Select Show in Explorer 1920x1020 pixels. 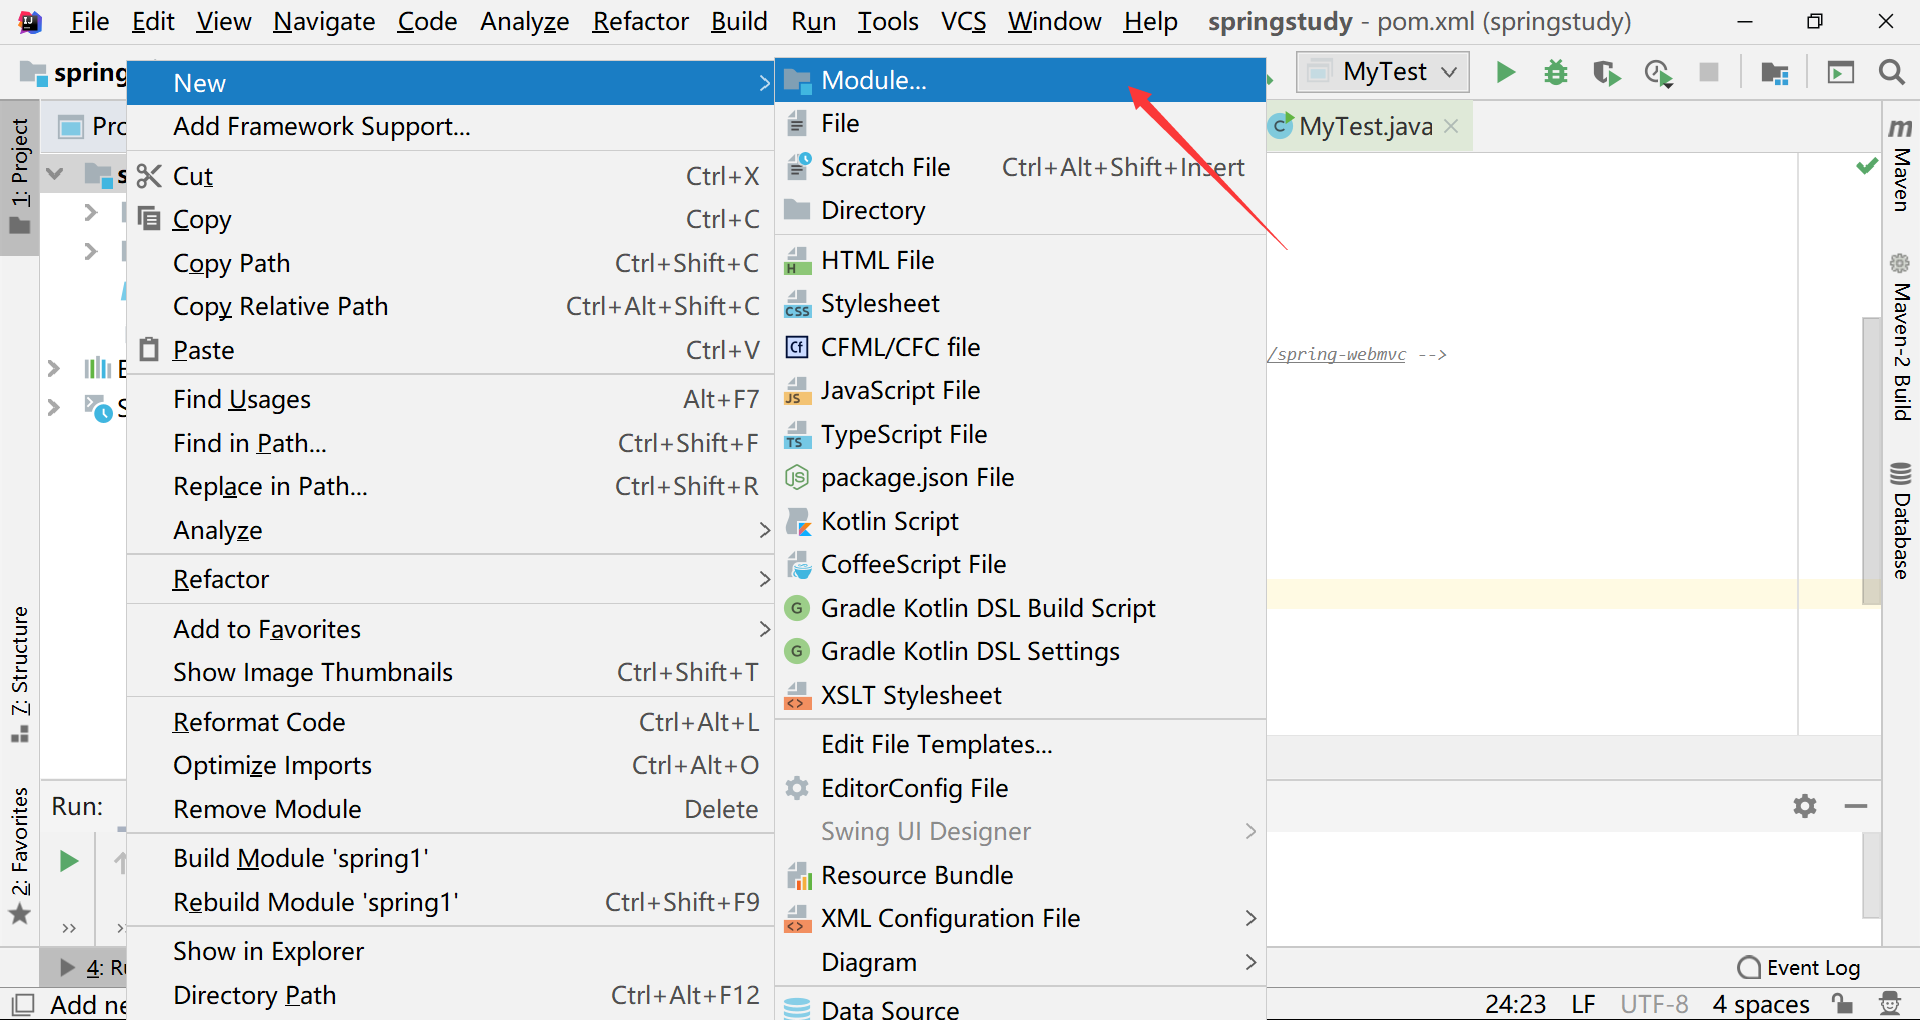coord(450,951)
